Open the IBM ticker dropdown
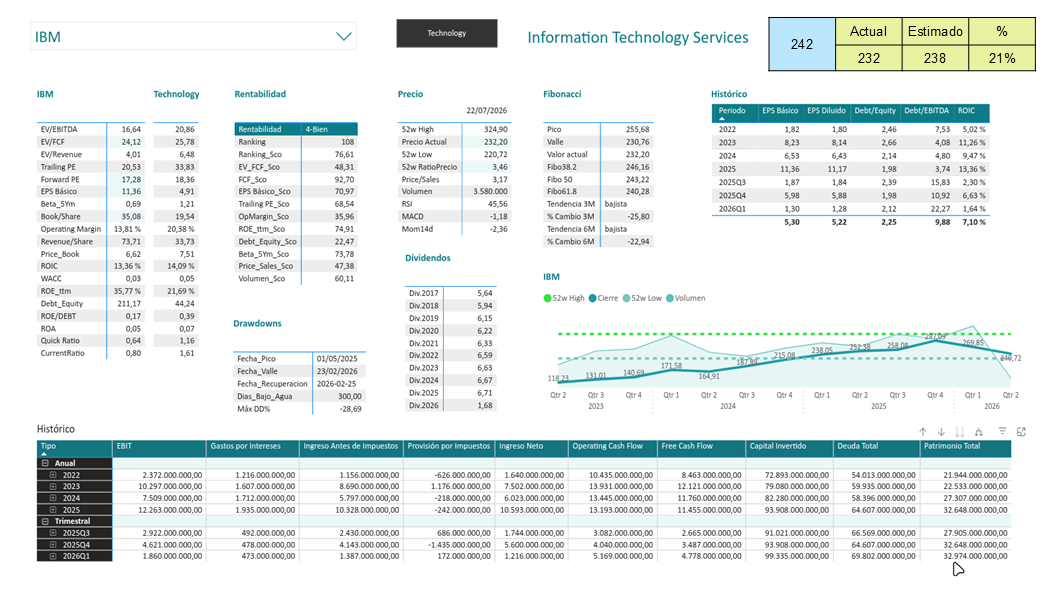The width and height of the screenshot is (1058, 595). pyautogui.click(x=193, y=36)
